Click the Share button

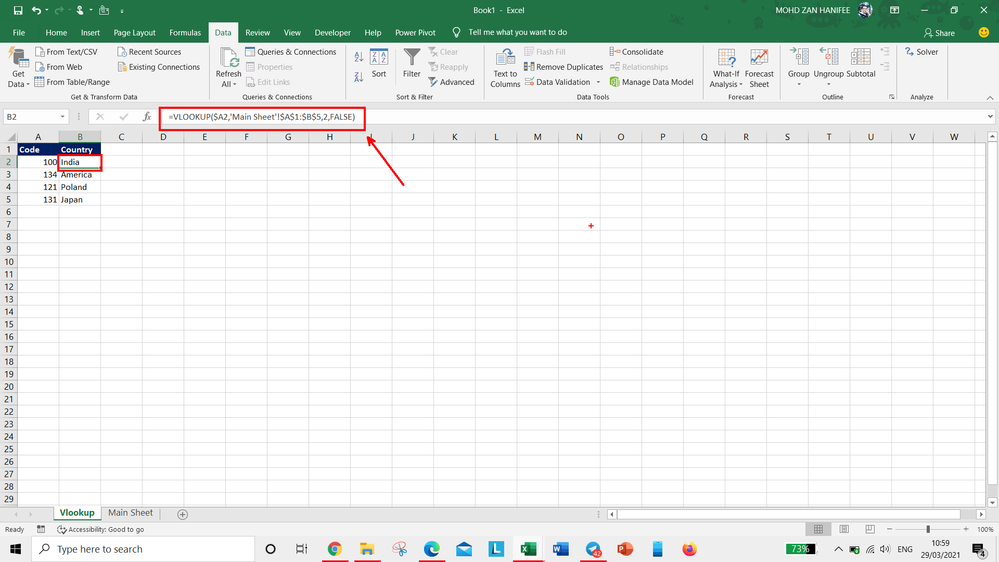939,32
